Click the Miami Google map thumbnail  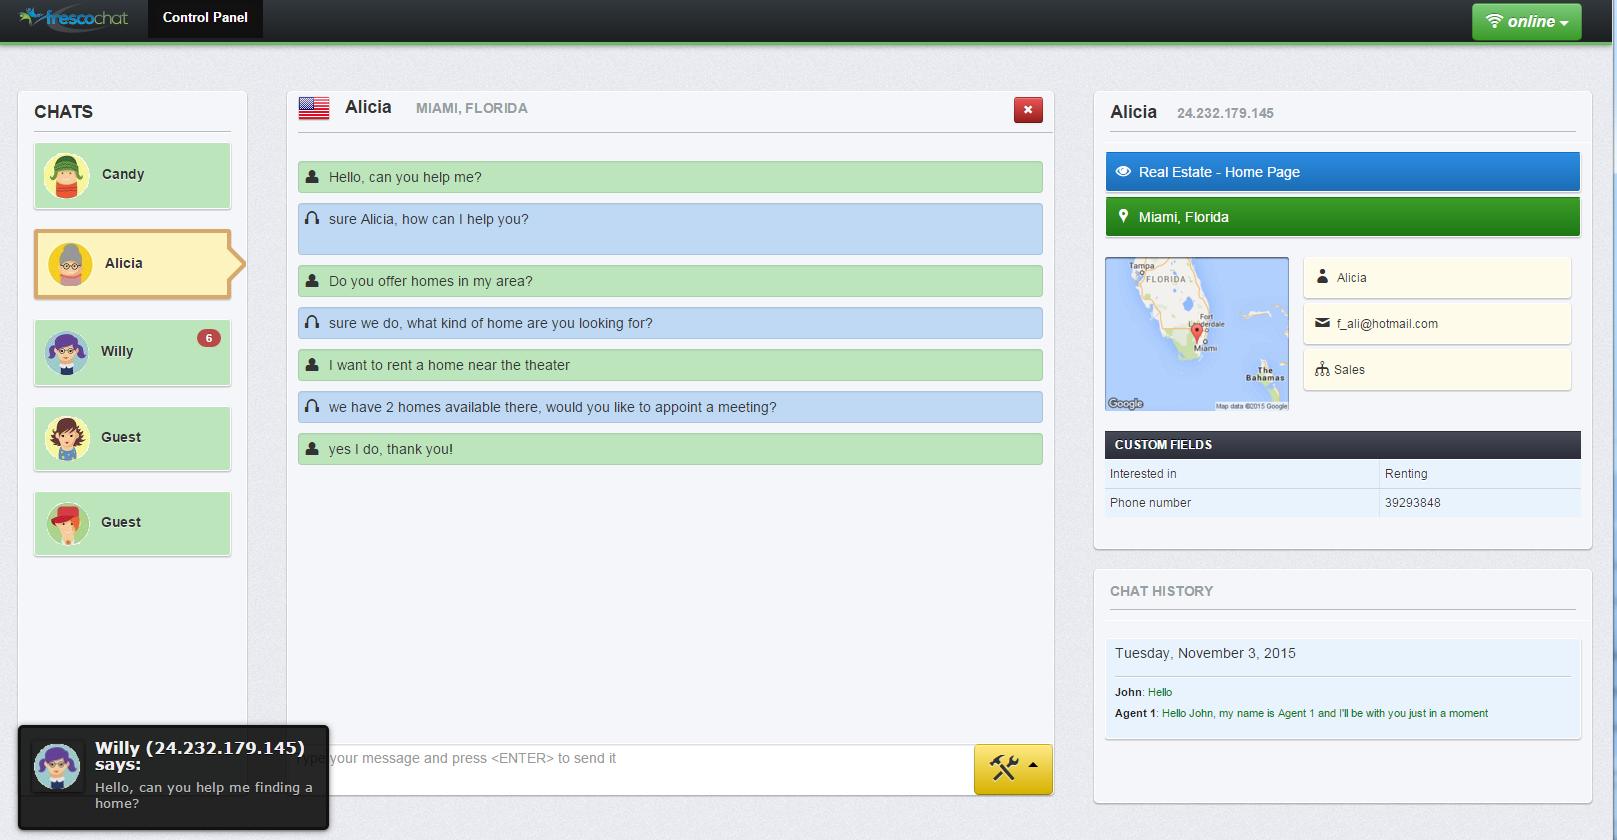coord(1197,334)
